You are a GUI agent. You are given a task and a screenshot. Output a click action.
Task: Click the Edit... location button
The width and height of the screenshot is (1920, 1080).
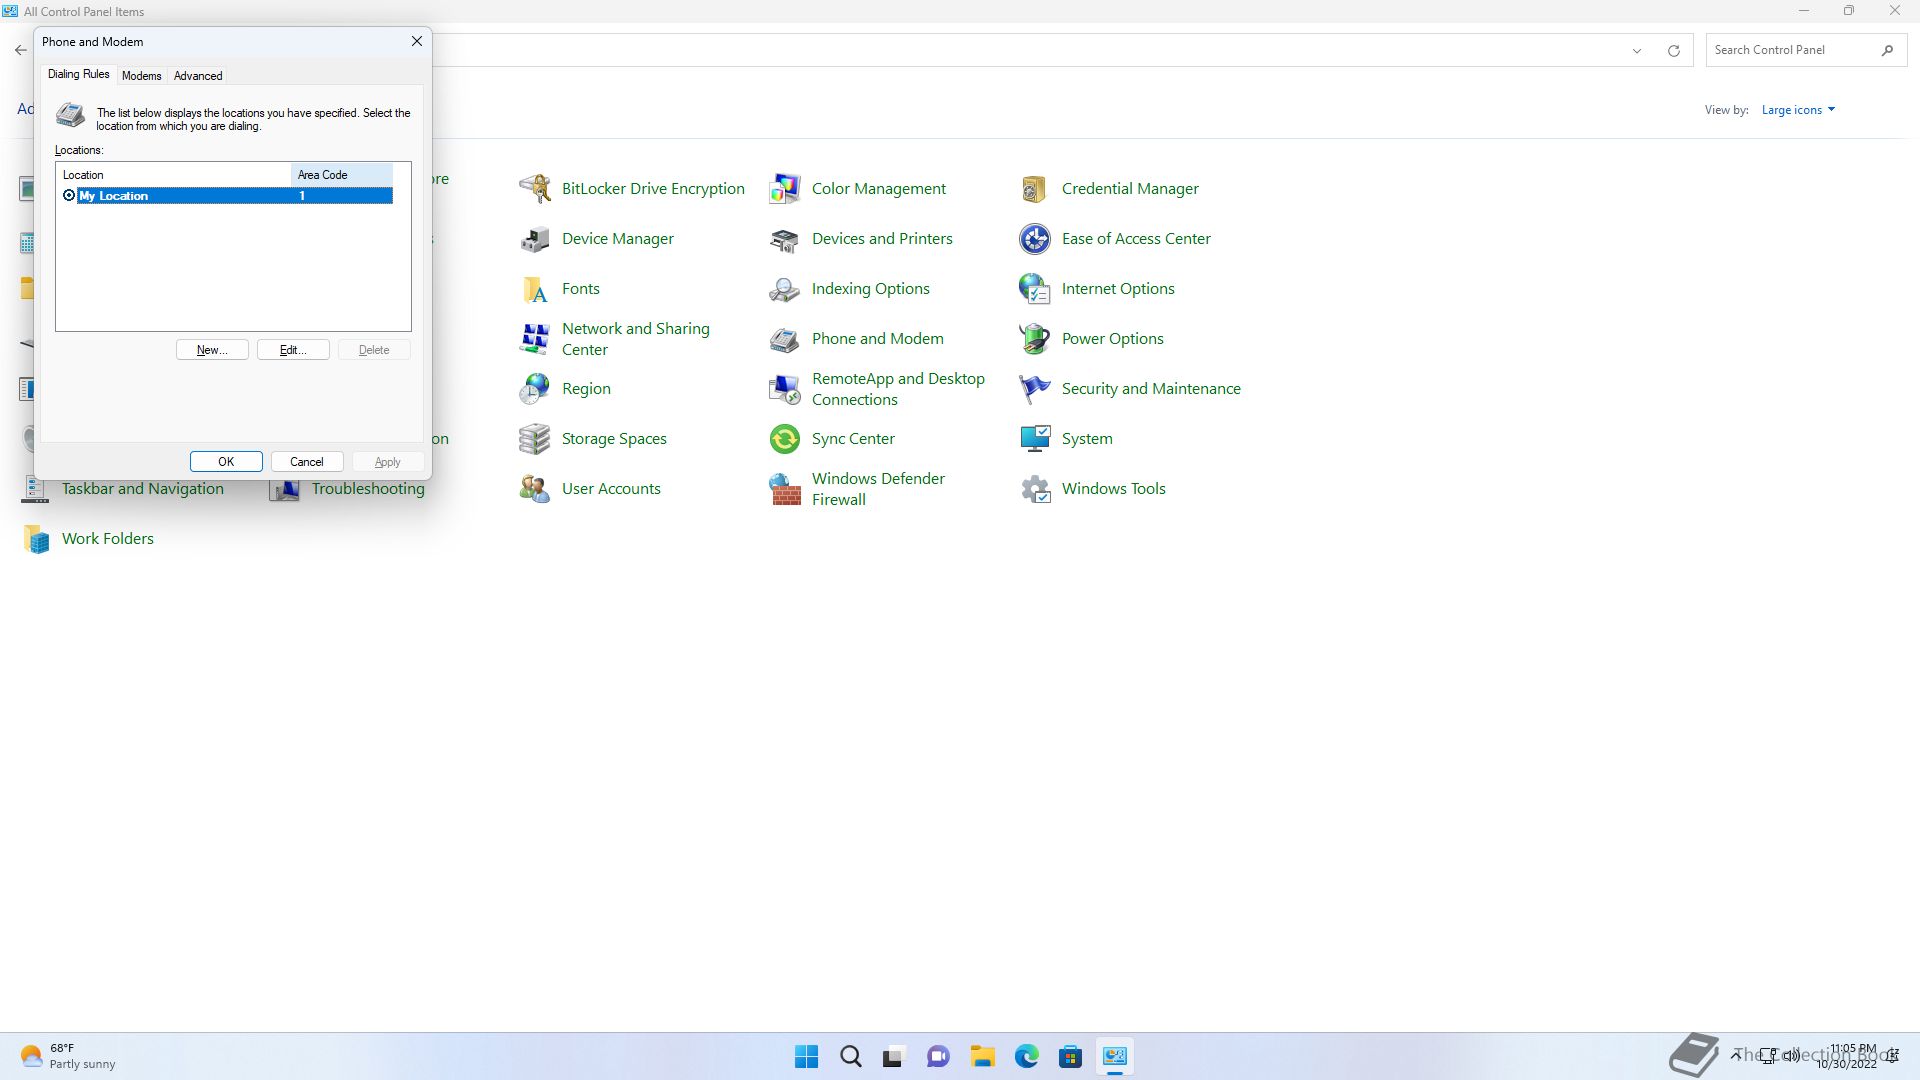(x=293, y=350)
